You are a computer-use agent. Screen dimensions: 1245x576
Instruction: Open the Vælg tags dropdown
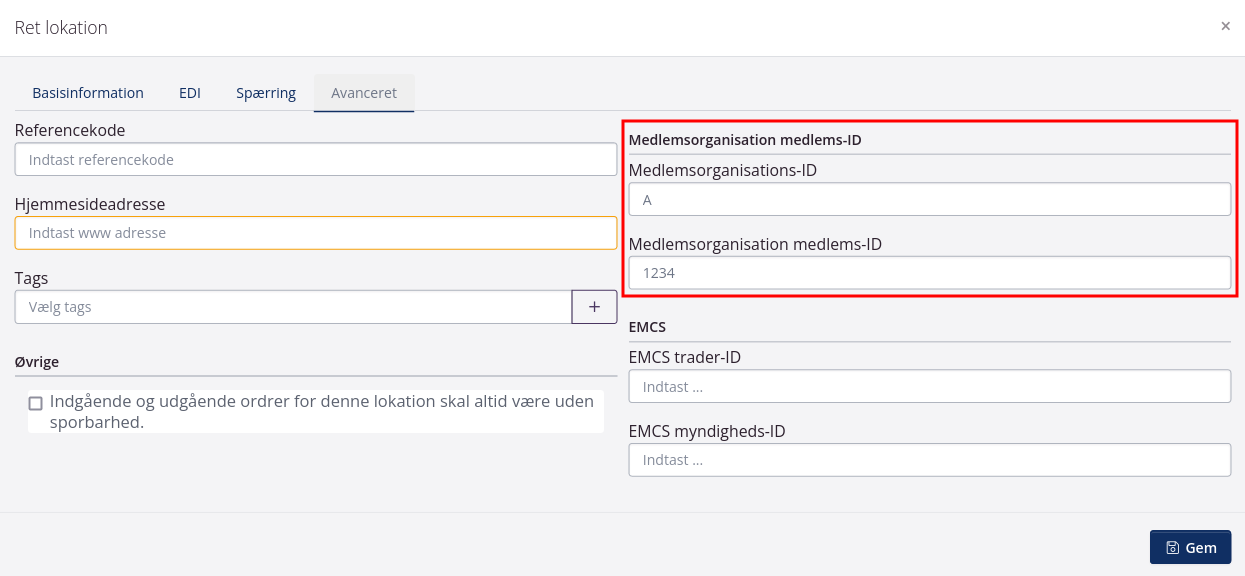pos(292,307)
